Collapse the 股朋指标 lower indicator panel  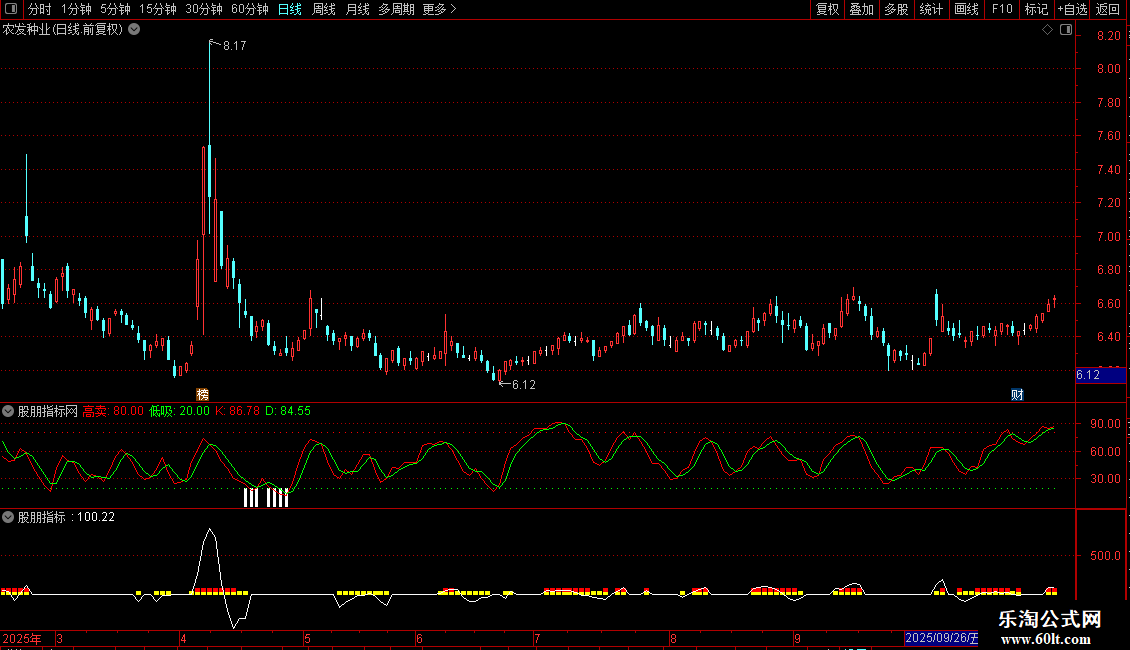click(8, 517)
